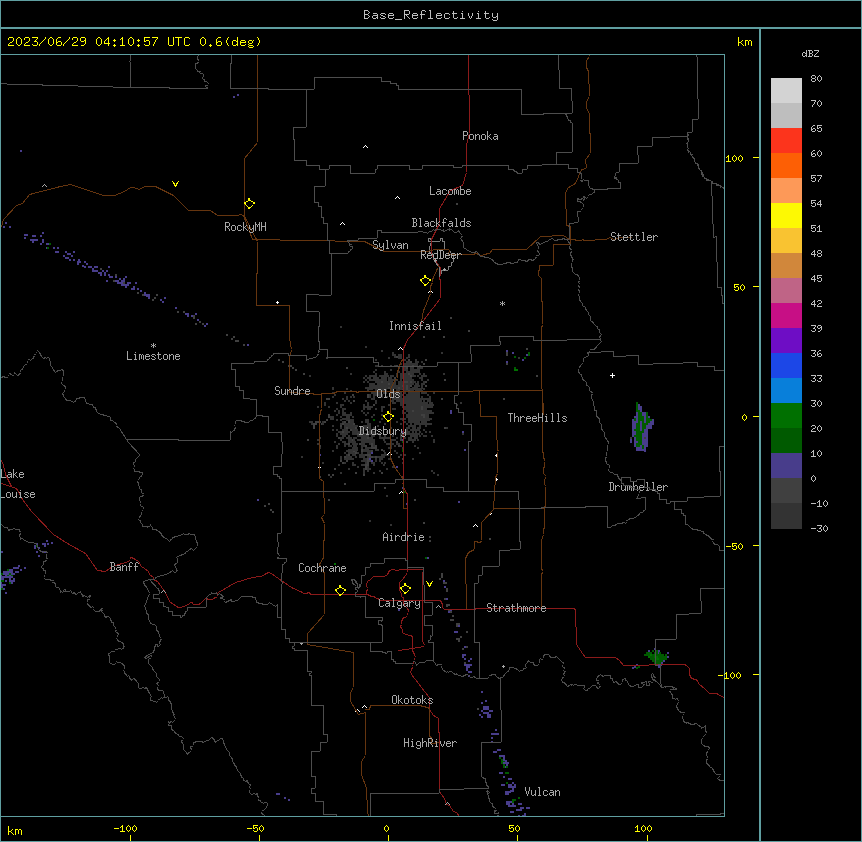This screenshot has height=842, width=862.
Task: Click the ThreeHills label
Action: (537, 418)
